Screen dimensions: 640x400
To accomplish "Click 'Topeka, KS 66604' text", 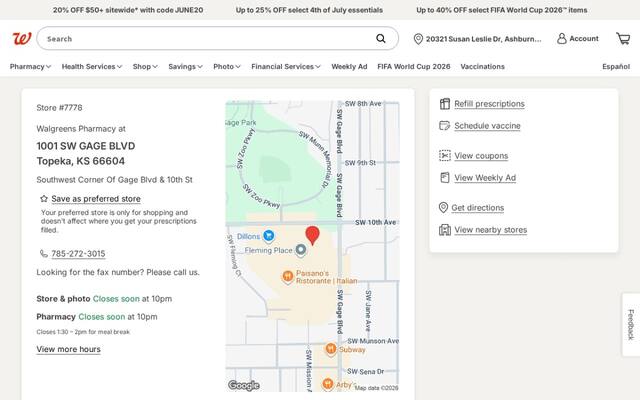I will tap(80, 161).
